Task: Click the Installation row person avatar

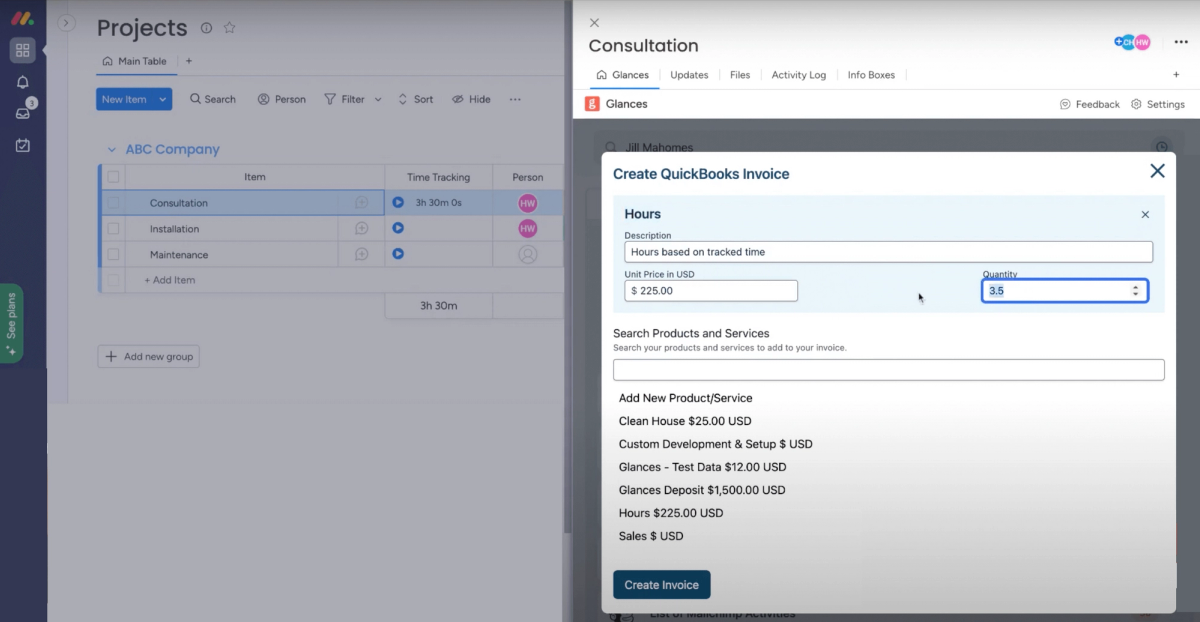Action: coord(528,229)
